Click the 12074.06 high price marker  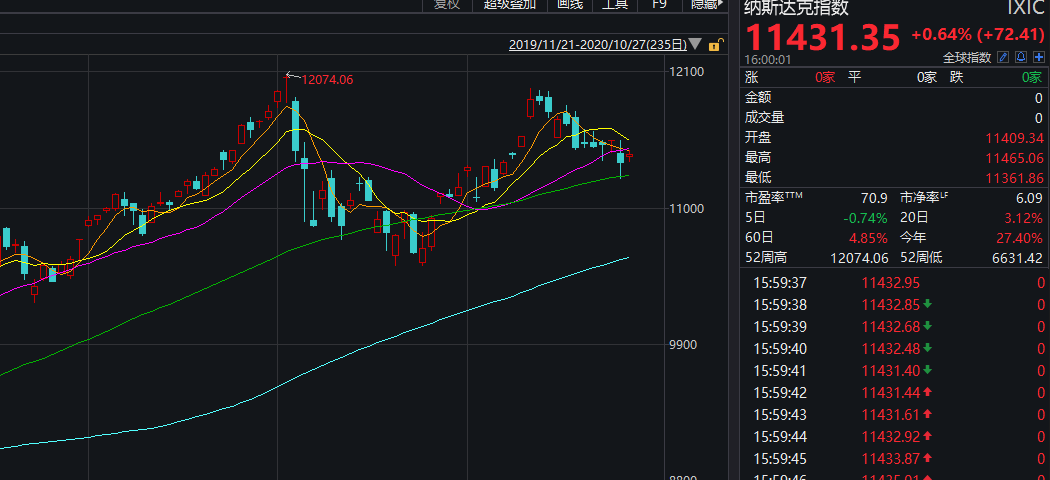[327, 80]
